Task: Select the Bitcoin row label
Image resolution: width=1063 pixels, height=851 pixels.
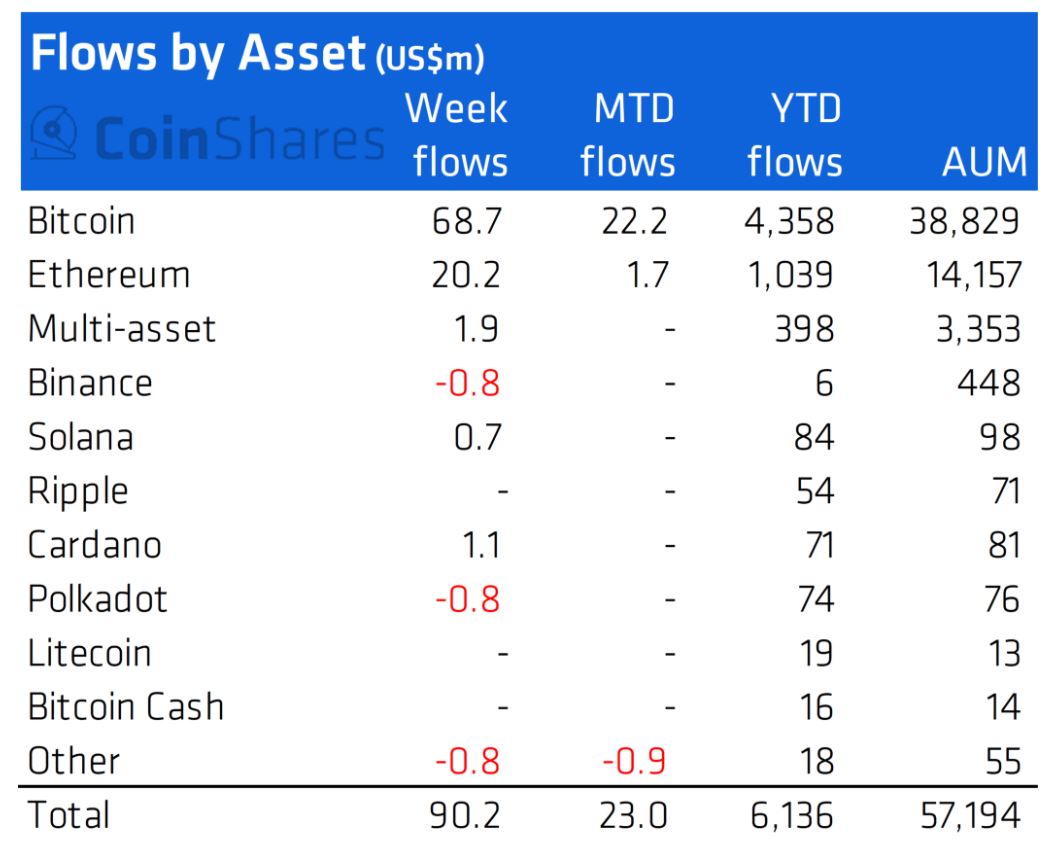Action: tap(81, 221)
